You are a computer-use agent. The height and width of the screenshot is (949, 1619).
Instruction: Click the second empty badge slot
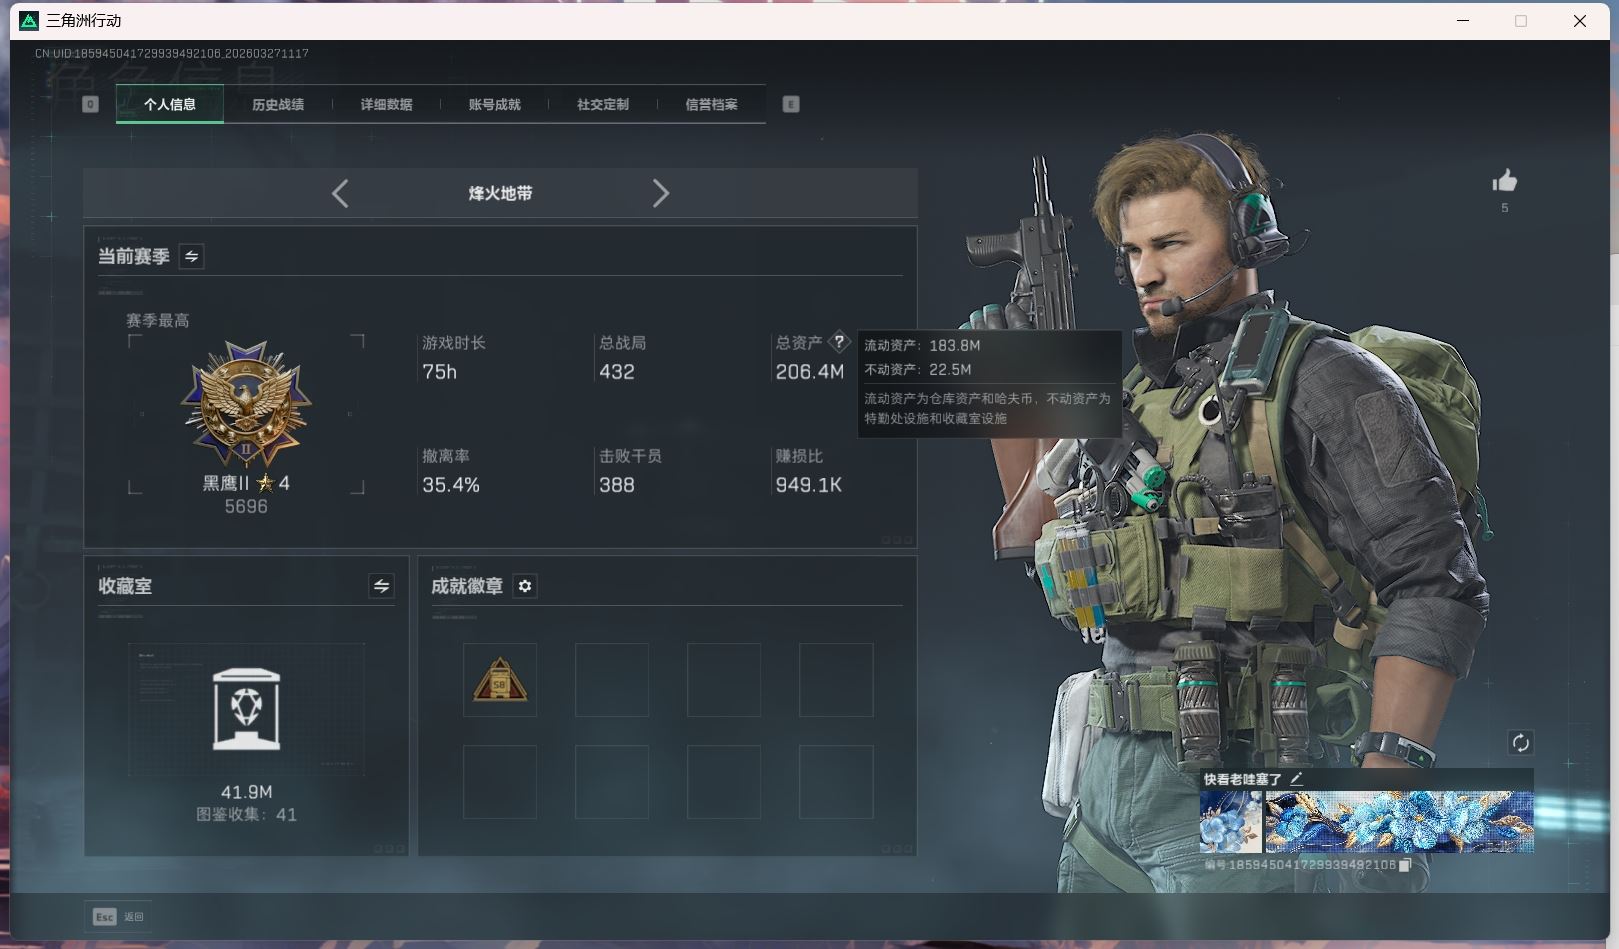click(x=612, y=680)
